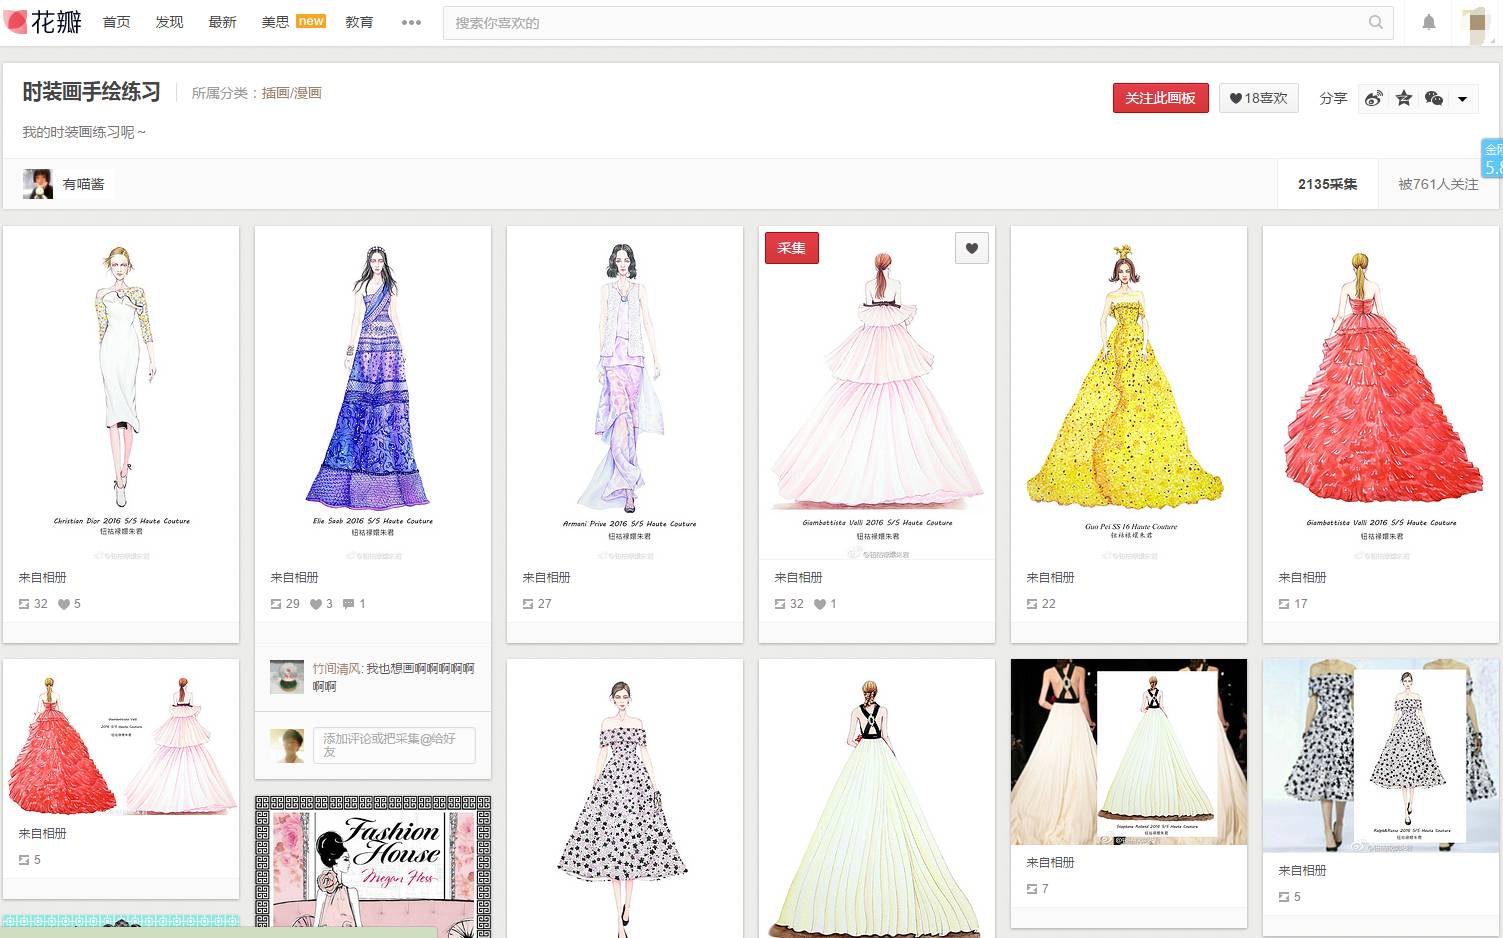Open Armani Prive lavender outfit sketch
The image size is (1503, 938).
625,392
